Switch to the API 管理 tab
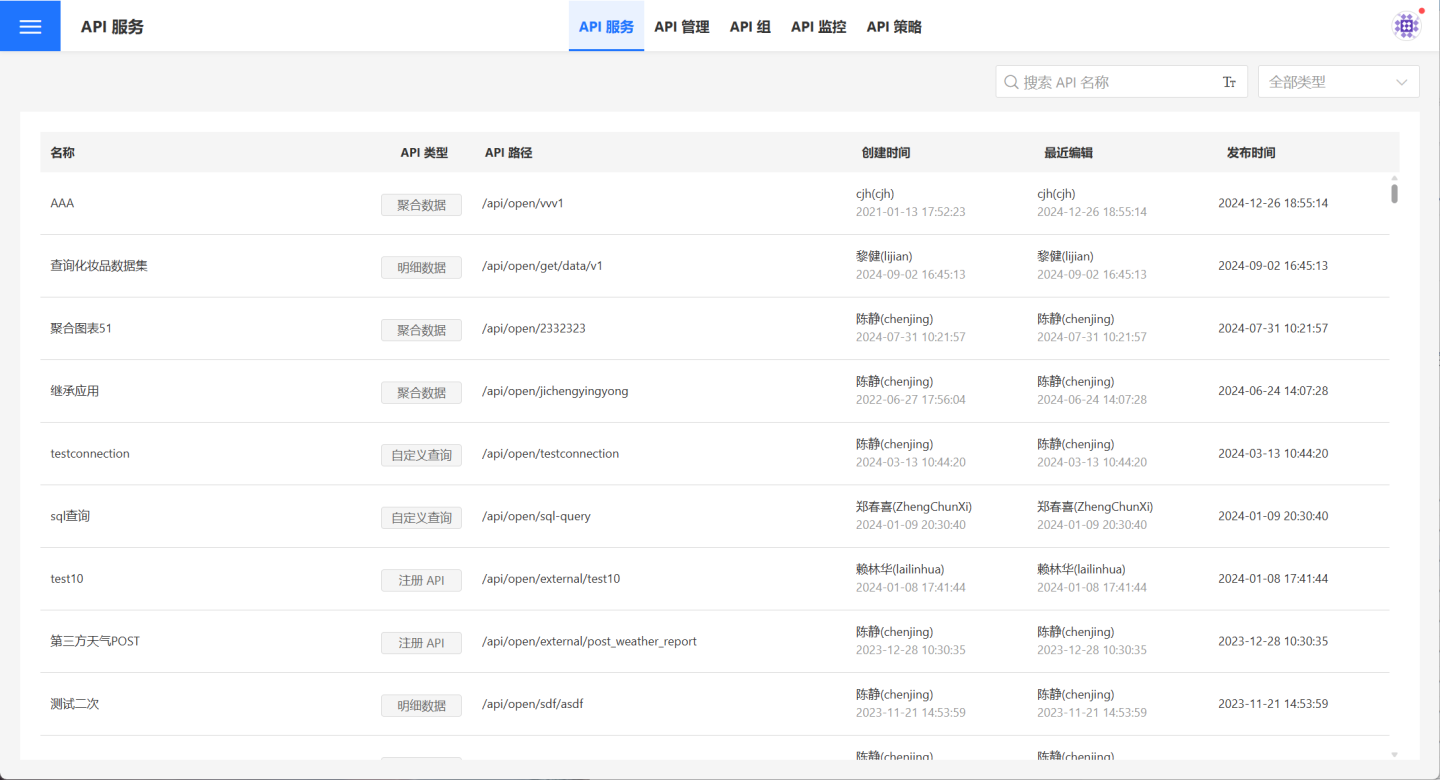 (x=681, y=27)
